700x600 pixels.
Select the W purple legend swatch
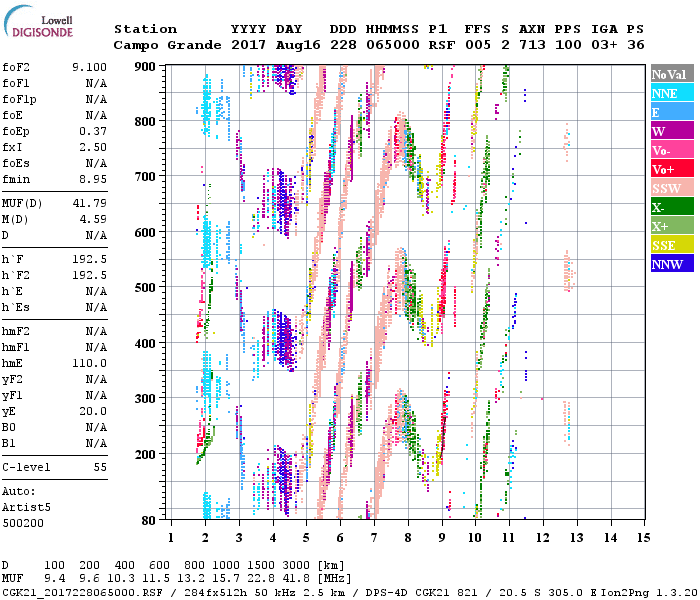(669, 131)
